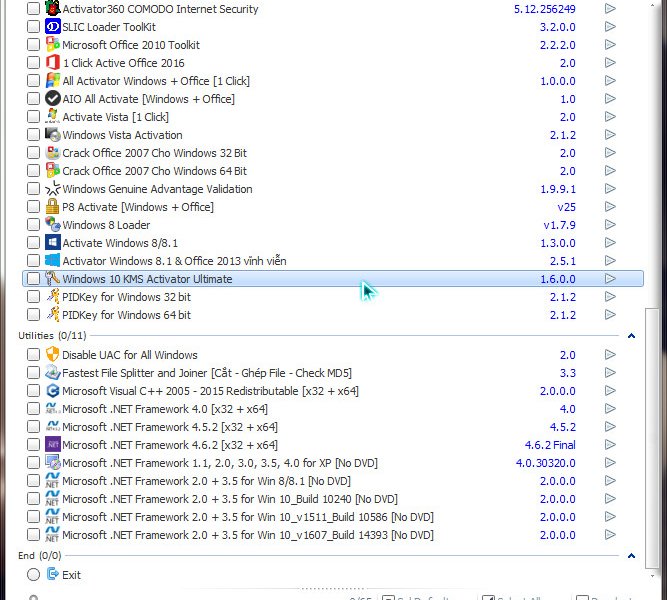The image size is (667, 600).
Task: Click the .NET Framework 4.6.2 purple icon
Action: pos(53,445)
